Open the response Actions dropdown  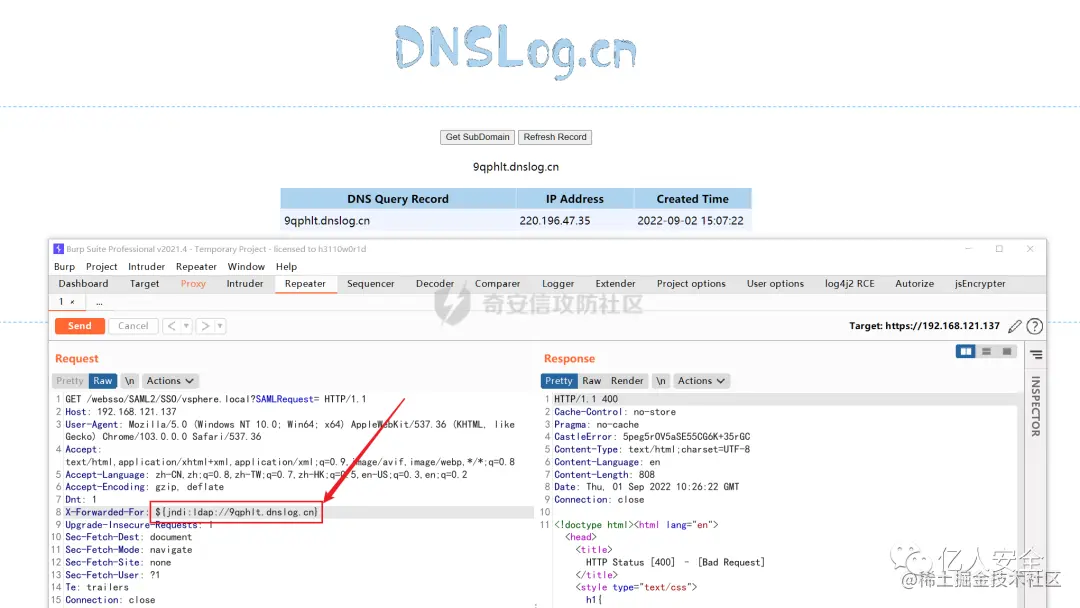click(x=700, y=381)
